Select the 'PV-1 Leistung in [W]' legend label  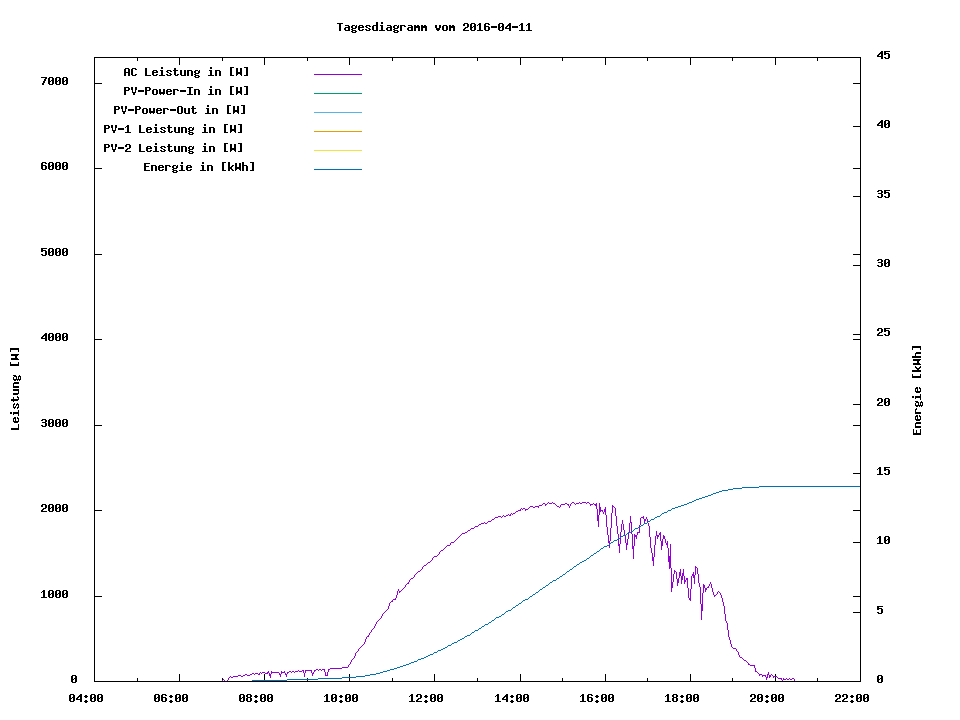coord(173,129)
